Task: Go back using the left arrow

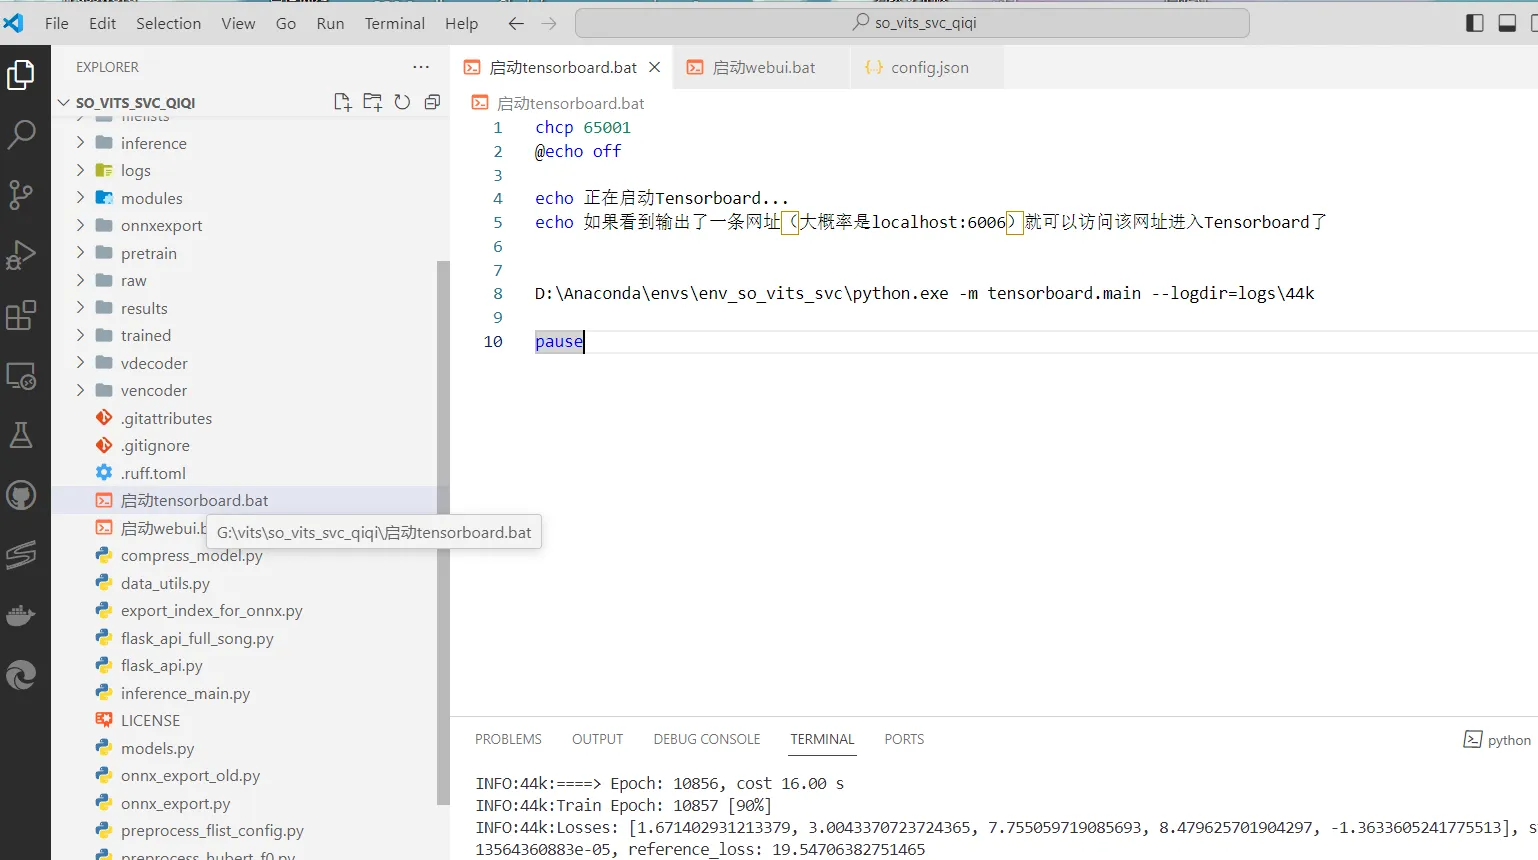Action: 516,23
